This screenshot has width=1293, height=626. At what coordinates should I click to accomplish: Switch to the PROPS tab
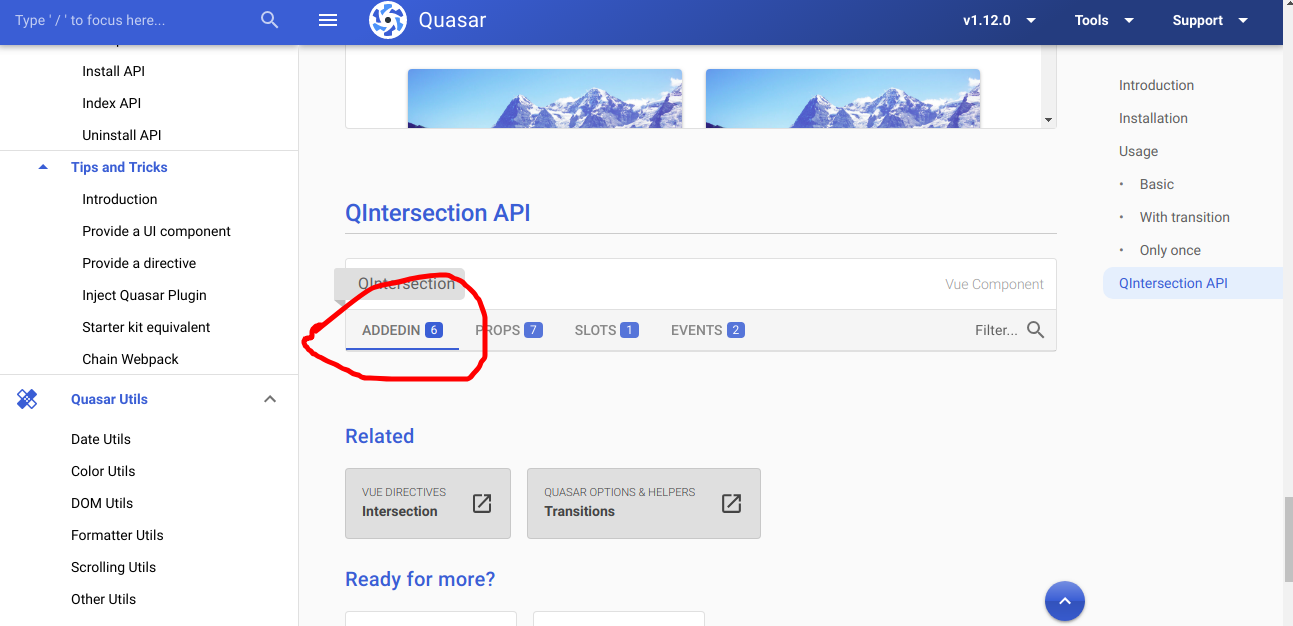pos(508,329)
